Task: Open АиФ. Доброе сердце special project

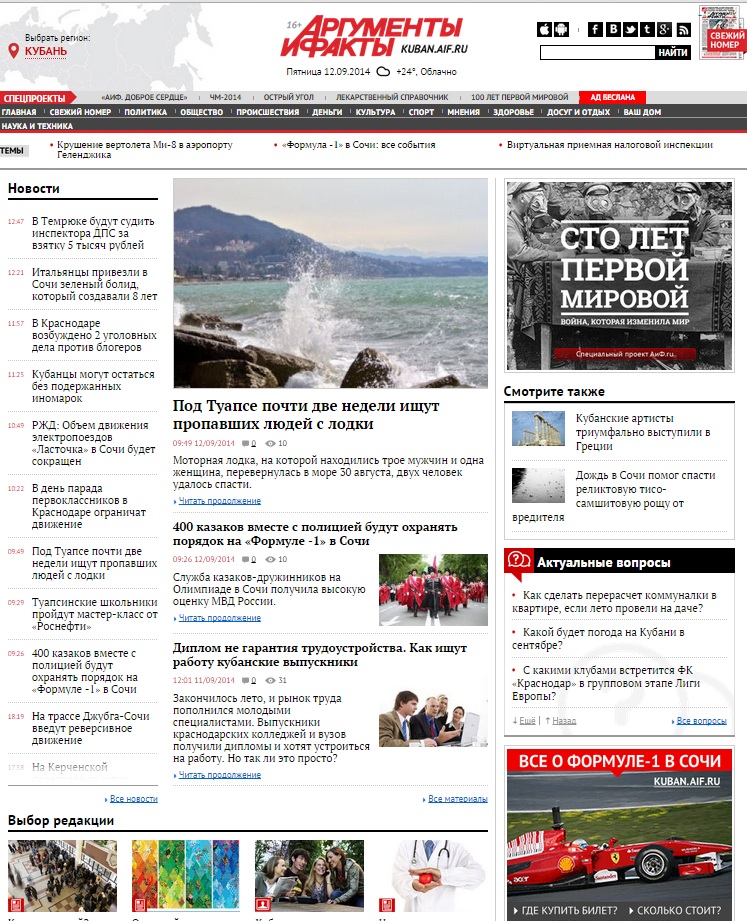Action: (144, 98)
